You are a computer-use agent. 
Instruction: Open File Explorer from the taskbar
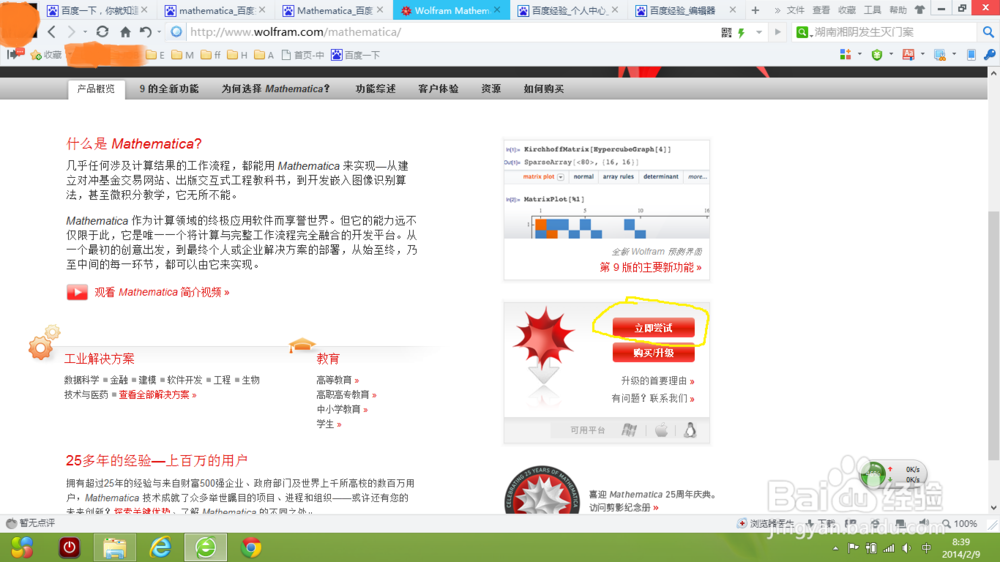[x=115, y=547]
